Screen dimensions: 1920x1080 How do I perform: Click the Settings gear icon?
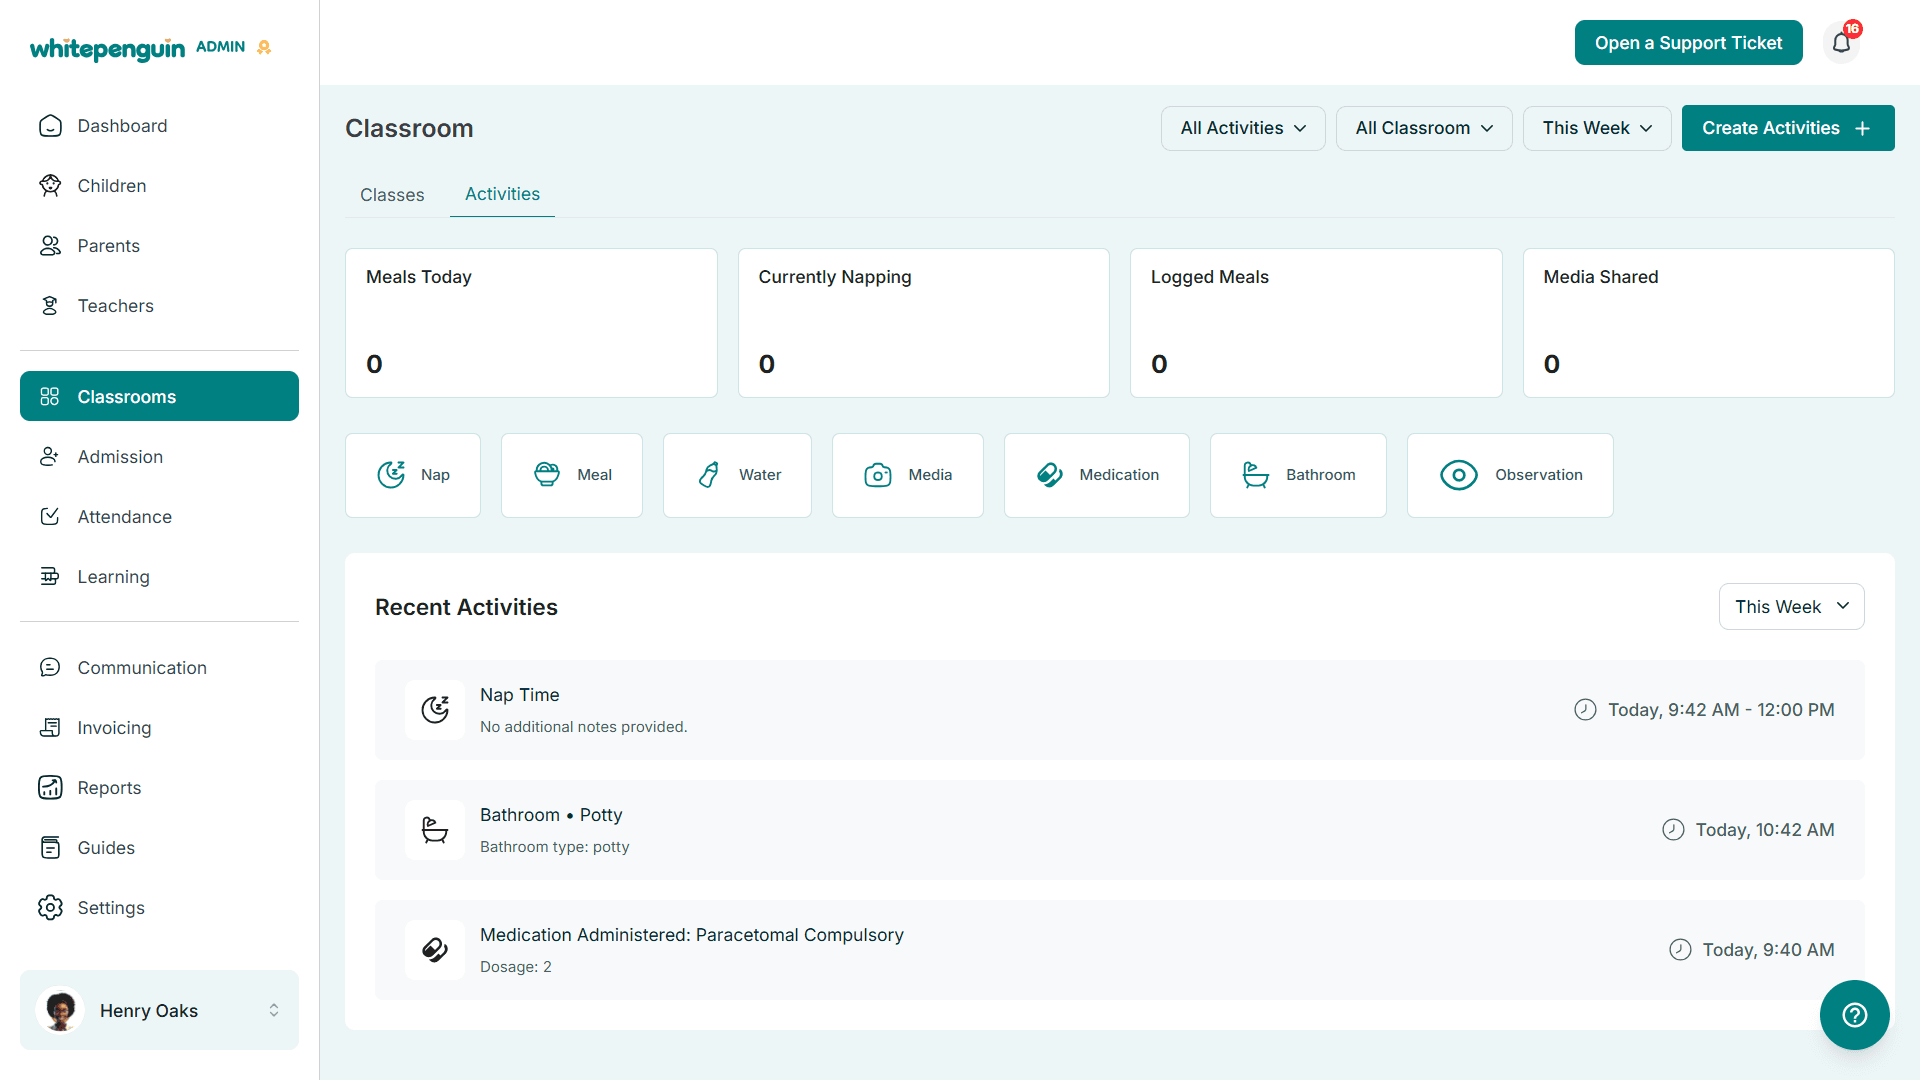pos(50,908)
